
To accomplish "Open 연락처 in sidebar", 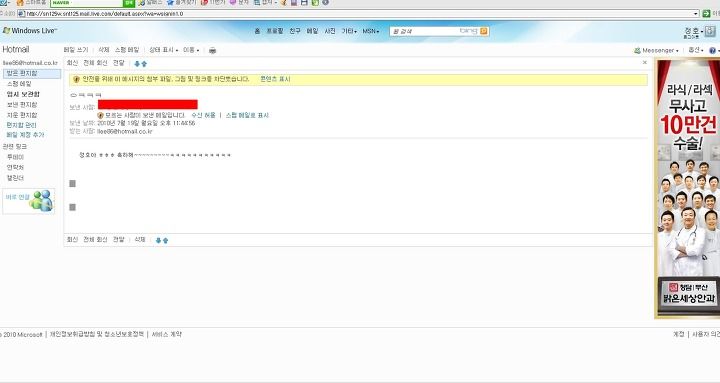I will [x=15, y=168].
